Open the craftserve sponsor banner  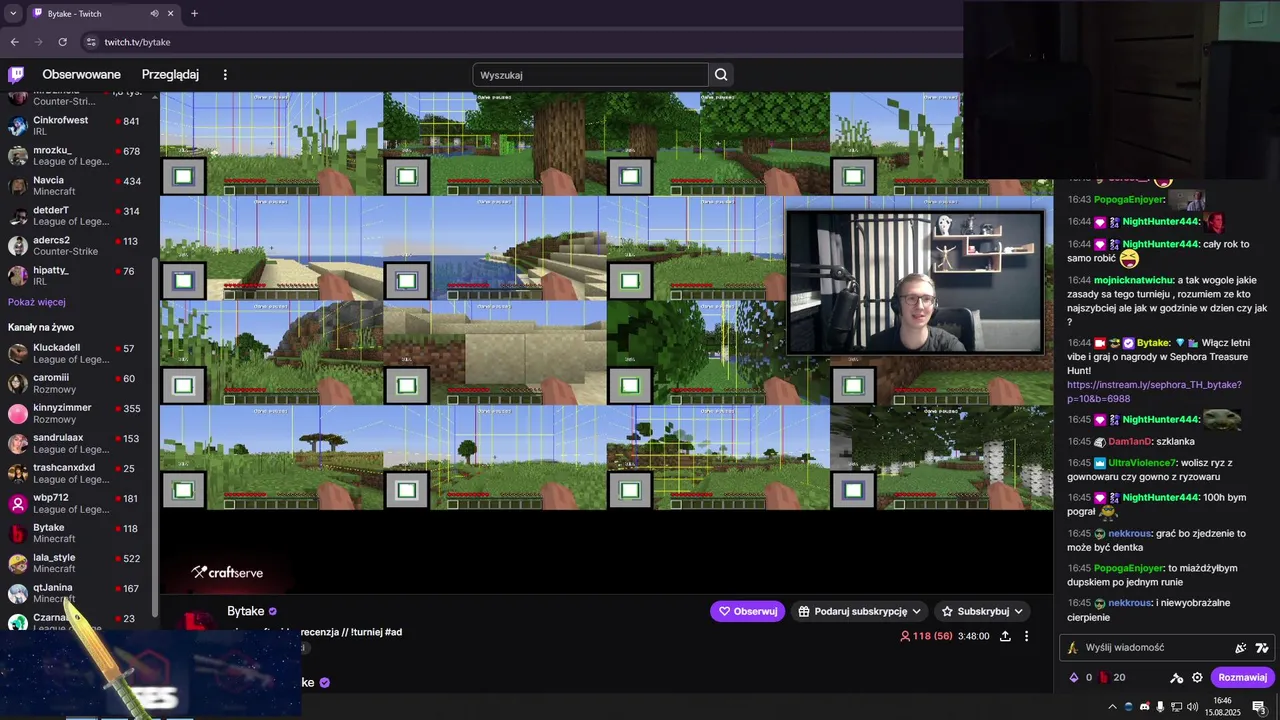(x=228, y=573)
